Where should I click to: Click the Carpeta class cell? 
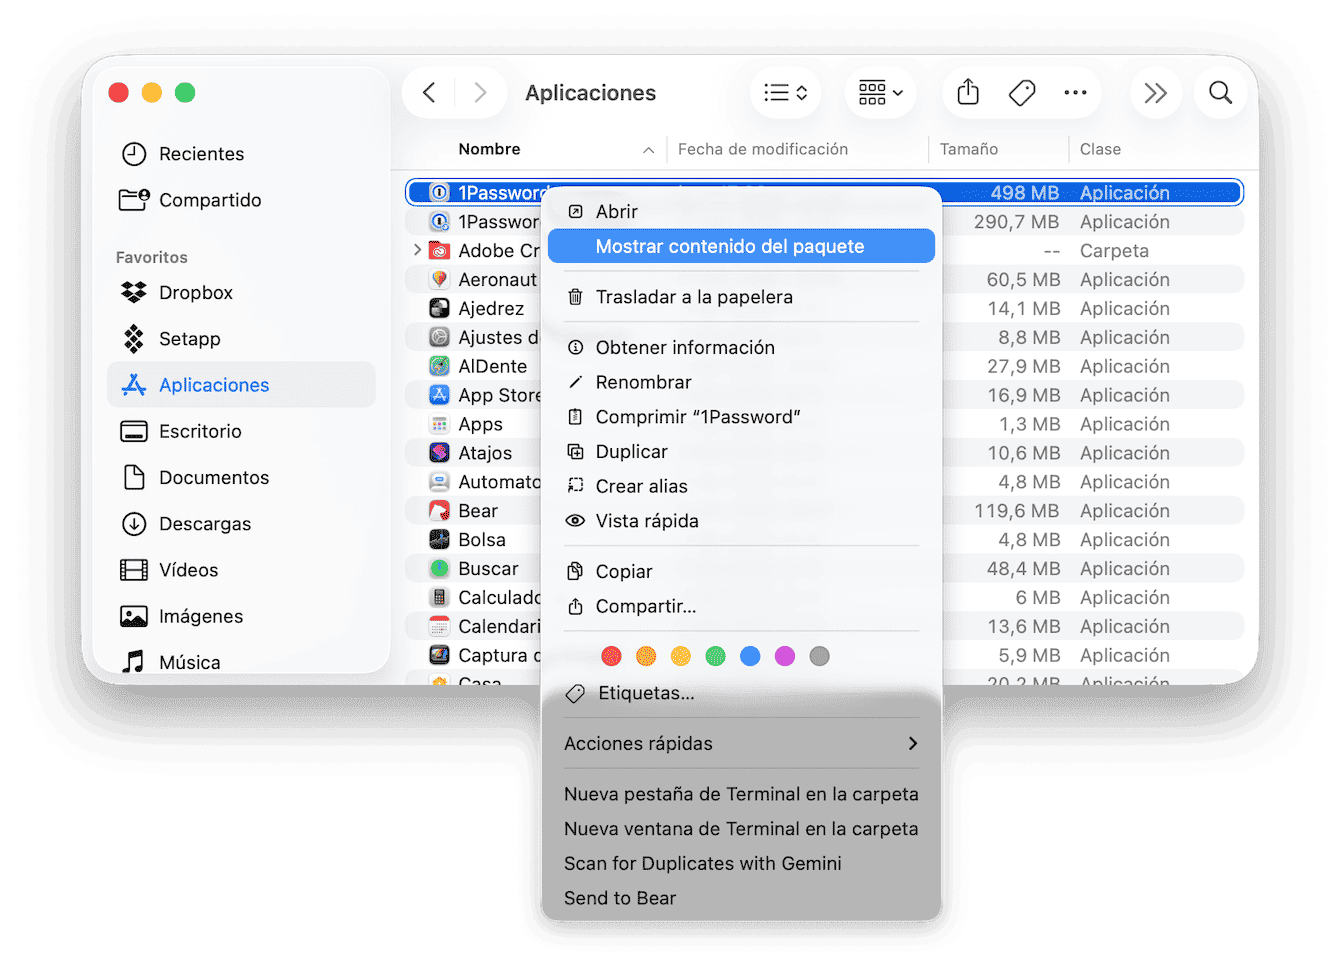pos(1114,251)
